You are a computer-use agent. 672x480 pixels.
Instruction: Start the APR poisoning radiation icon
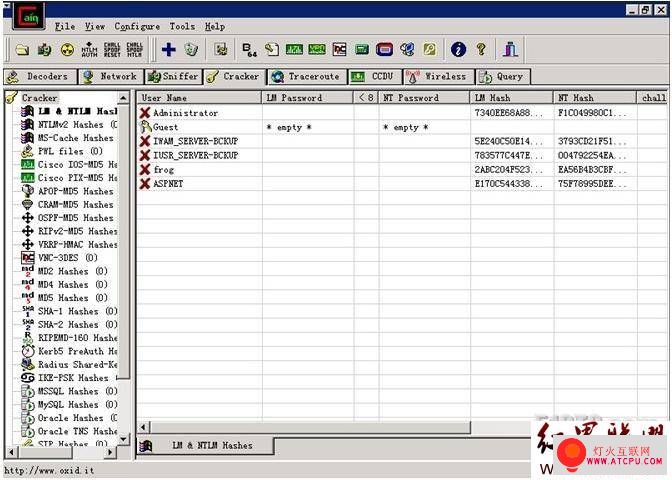(x=66, y=50)
